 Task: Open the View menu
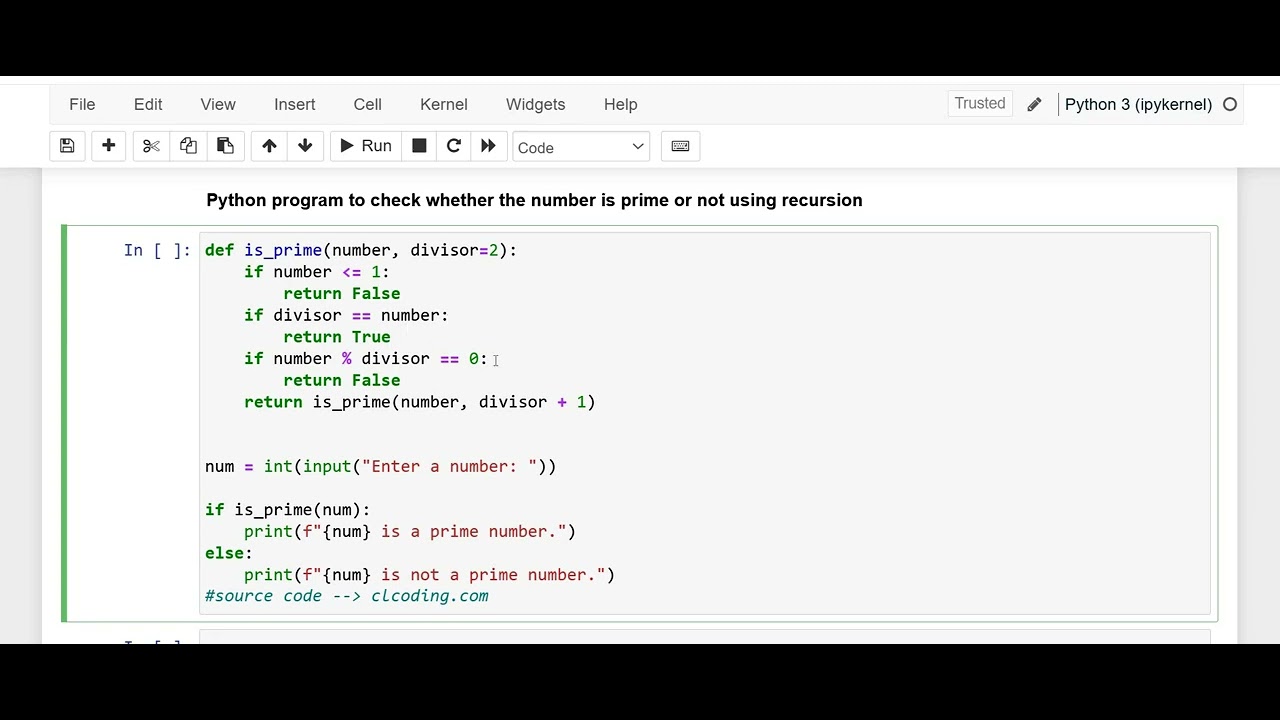[218, 104]
